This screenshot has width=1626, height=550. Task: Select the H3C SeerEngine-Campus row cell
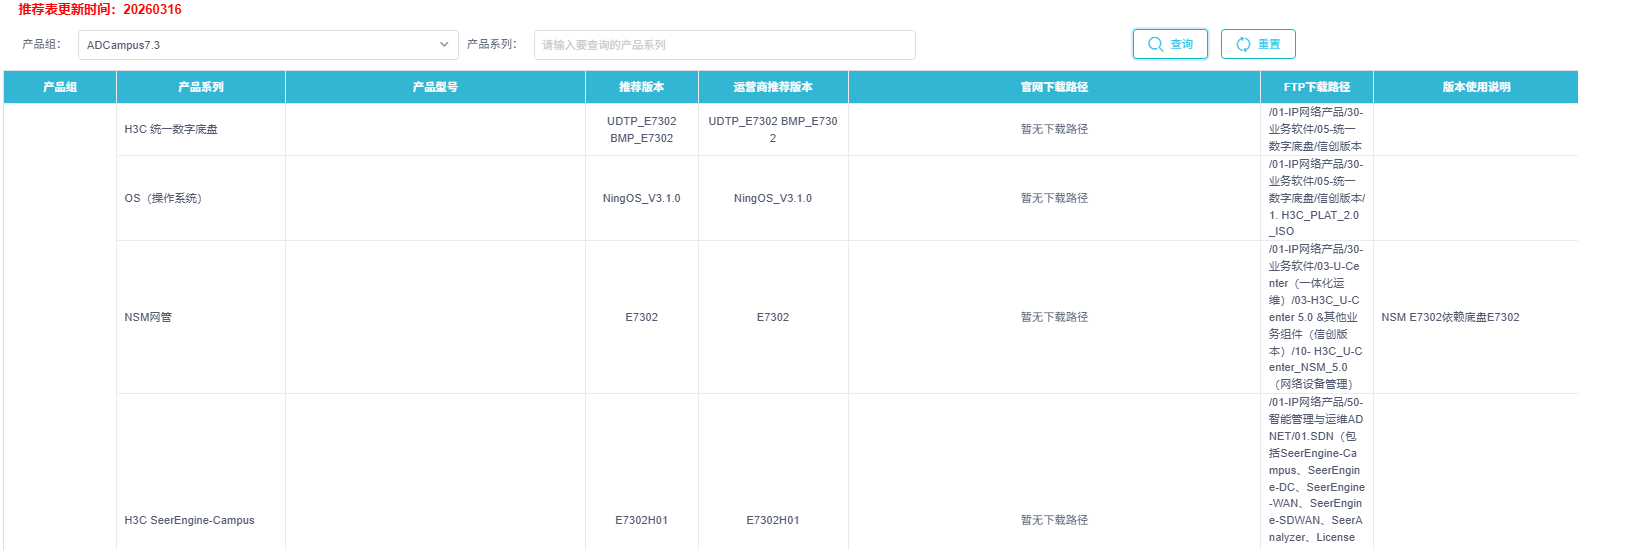click(x=189, y=520)
